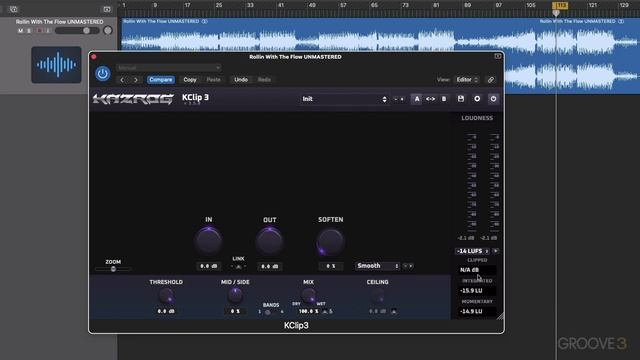Screen dimensions: 640x360
Task: Click the plugin window expand icon top right
Action: [498, 56]
